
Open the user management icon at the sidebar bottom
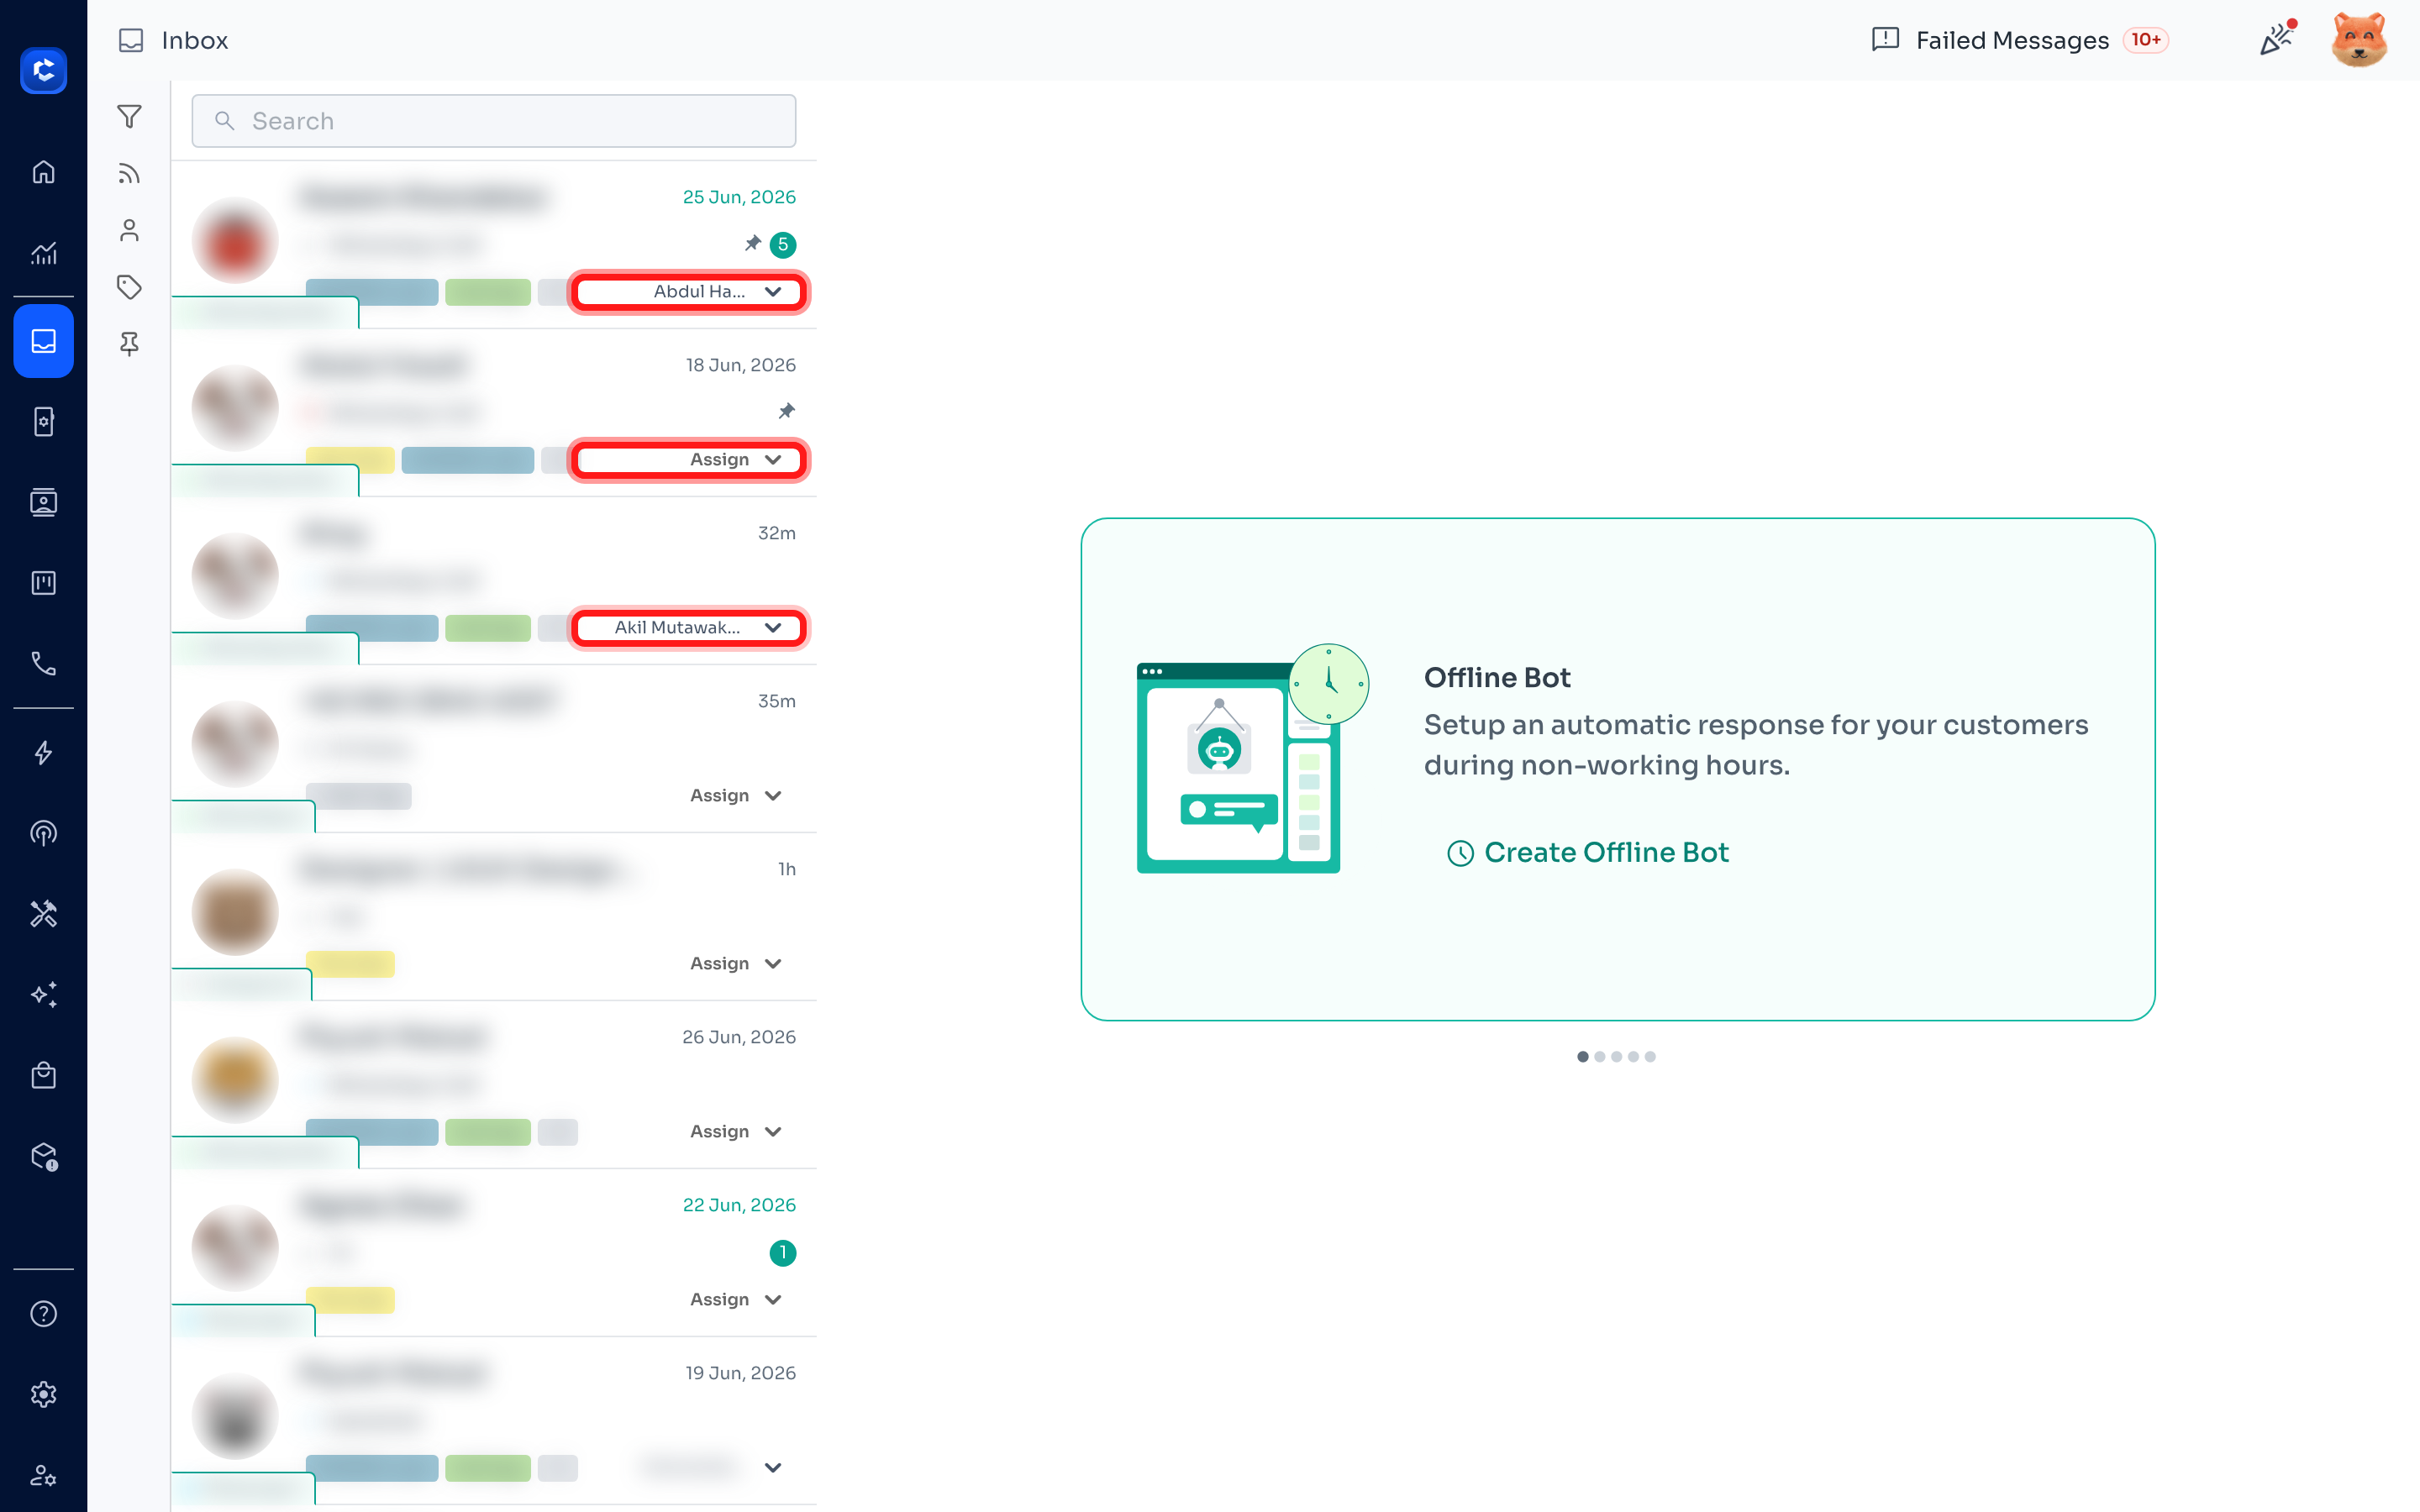click(43, 1475)
